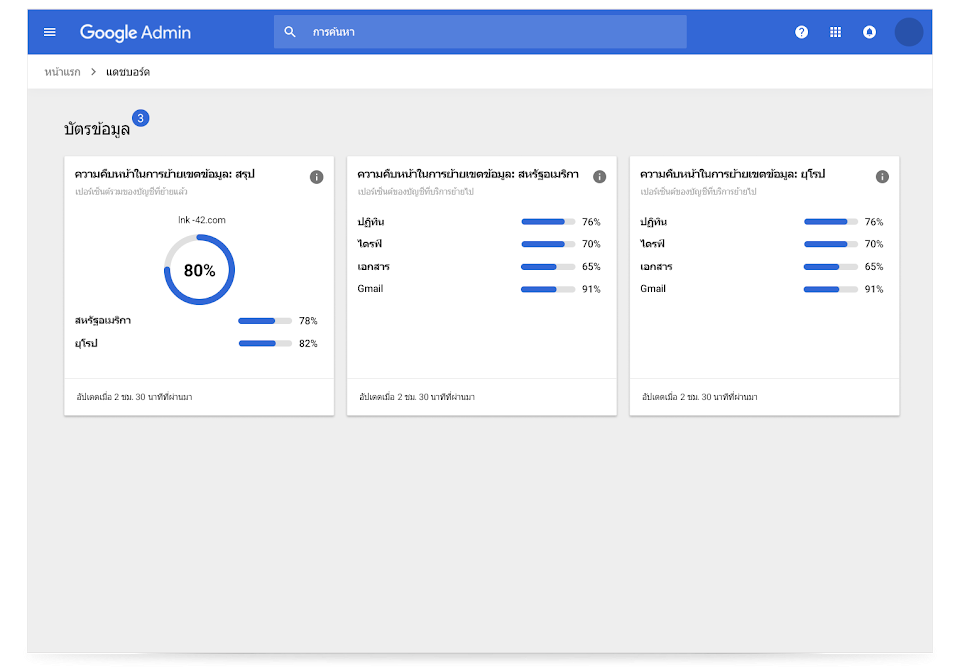
Task: Click the ยุโรป 82% progress bar
Action: pyautogui.click(x=265, y=343)
